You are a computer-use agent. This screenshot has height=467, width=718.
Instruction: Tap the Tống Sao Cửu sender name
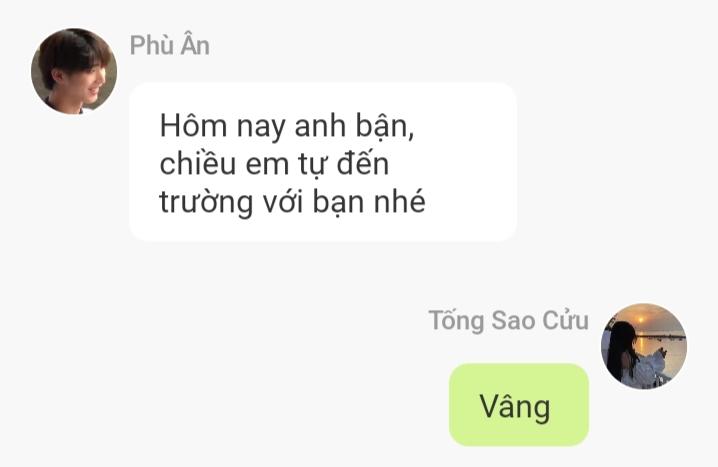coord(509,320)
